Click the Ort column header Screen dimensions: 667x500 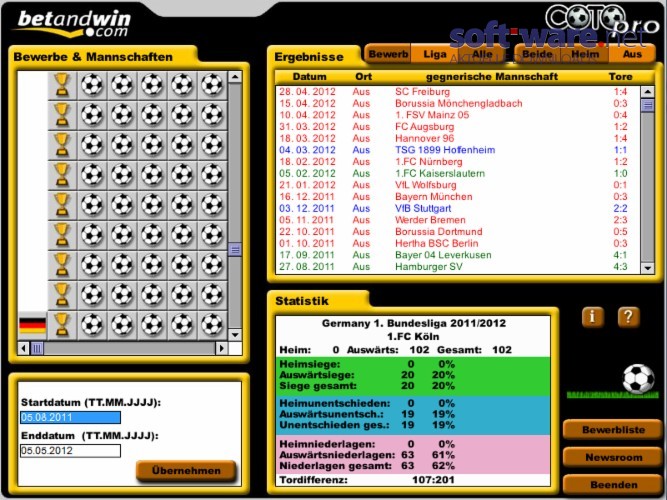[x=363, y=77]
